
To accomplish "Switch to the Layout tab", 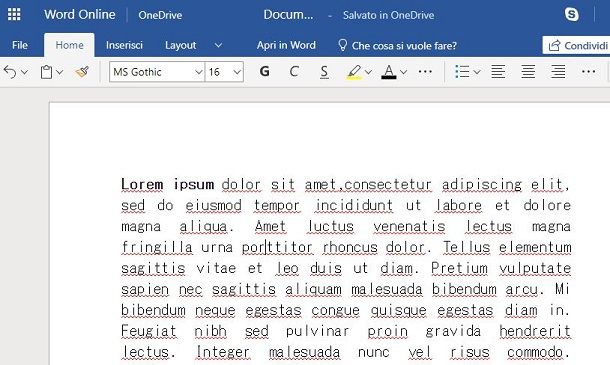I will (x=181, y=45).
